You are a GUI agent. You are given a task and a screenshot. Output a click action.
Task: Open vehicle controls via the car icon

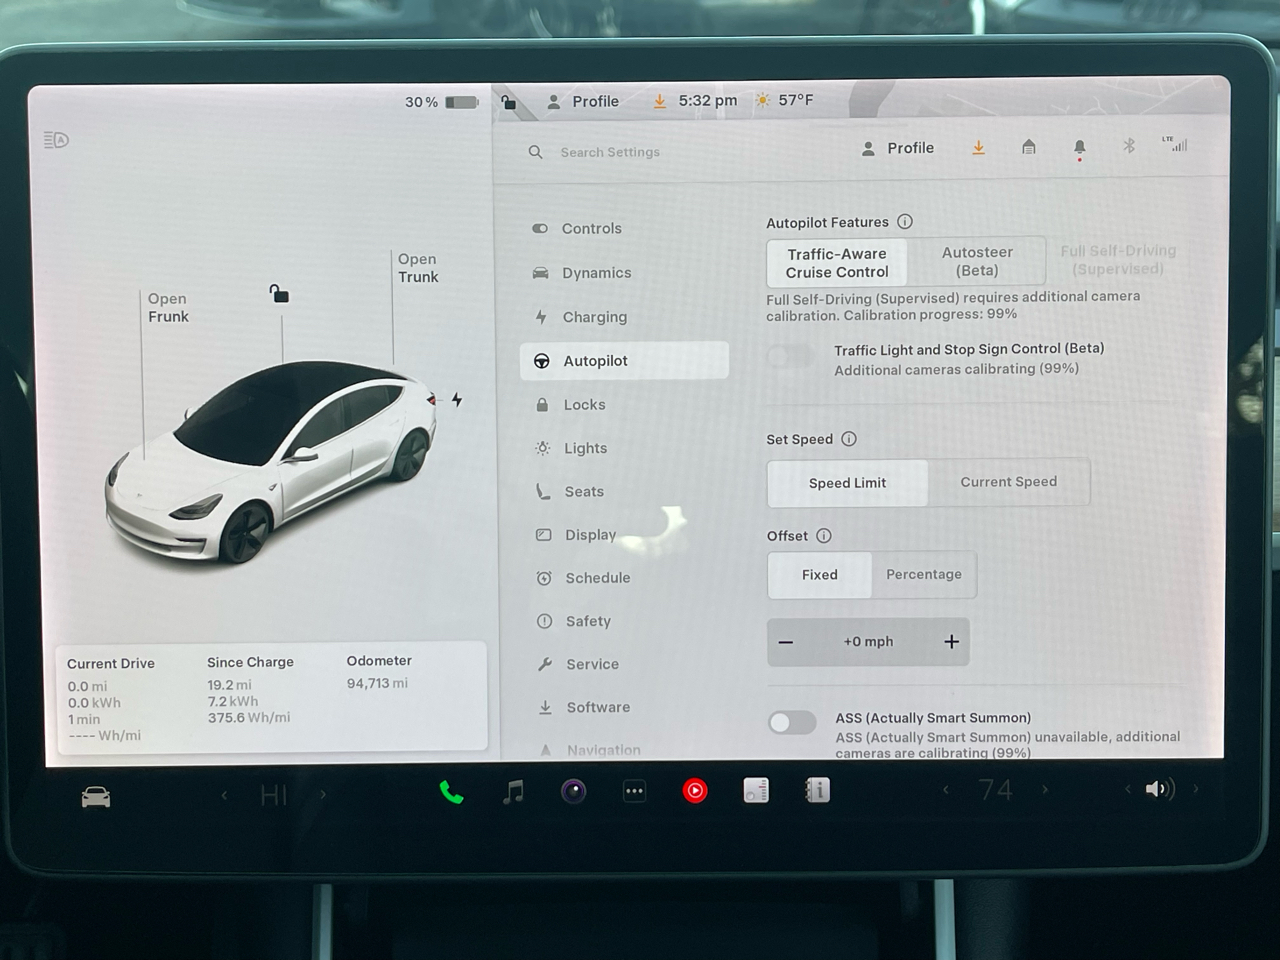point(95,795)
